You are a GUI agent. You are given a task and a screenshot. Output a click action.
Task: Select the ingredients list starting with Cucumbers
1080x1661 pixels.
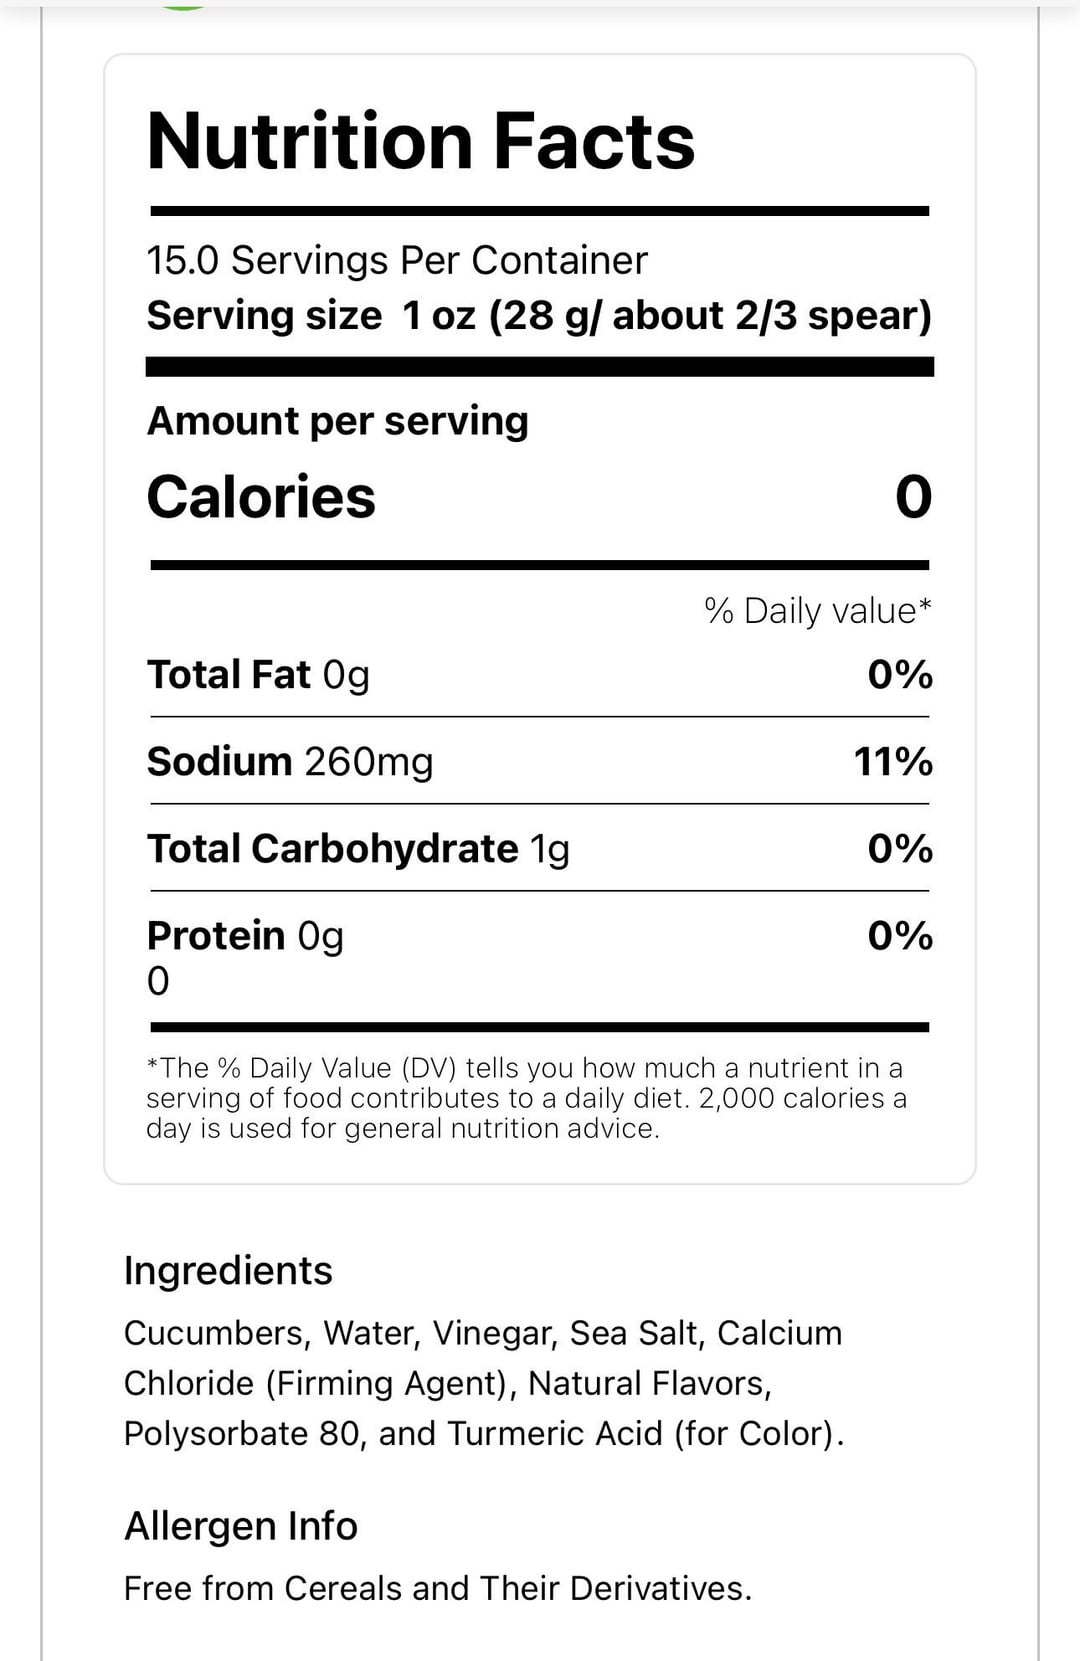point(484,1383)
